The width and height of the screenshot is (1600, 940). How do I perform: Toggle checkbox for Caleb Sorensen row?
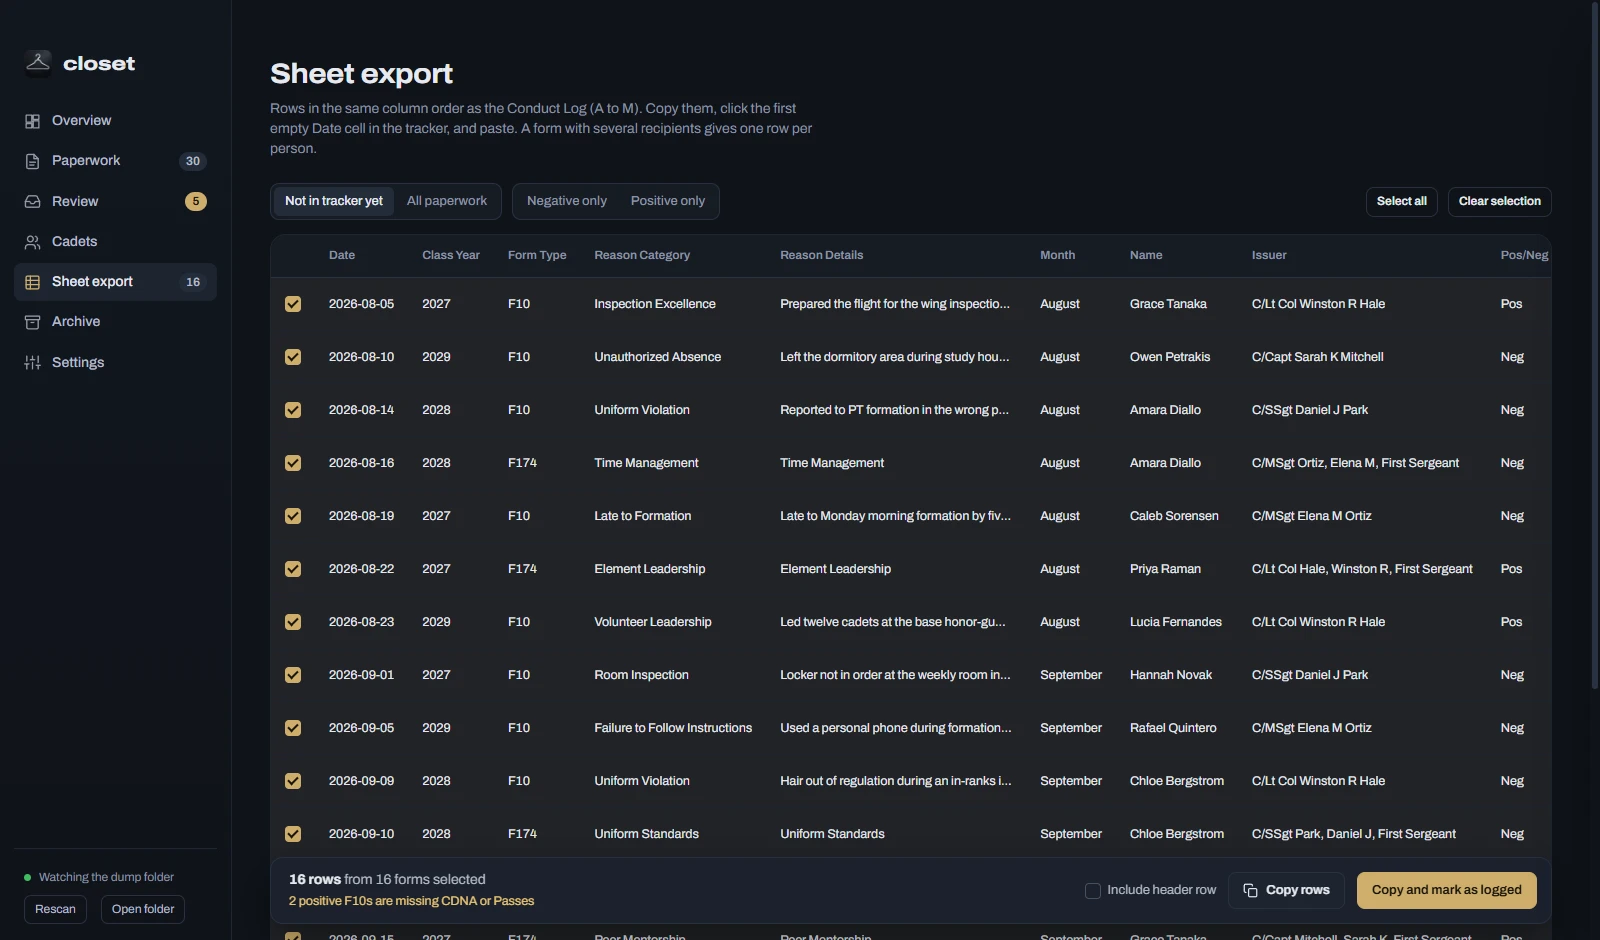coord(293,516)
